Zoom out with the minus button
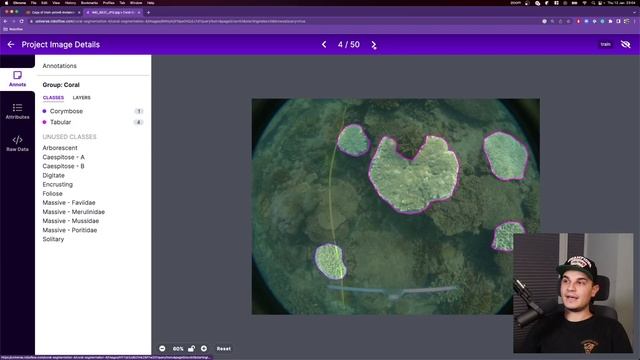 [x=162, y=349]
